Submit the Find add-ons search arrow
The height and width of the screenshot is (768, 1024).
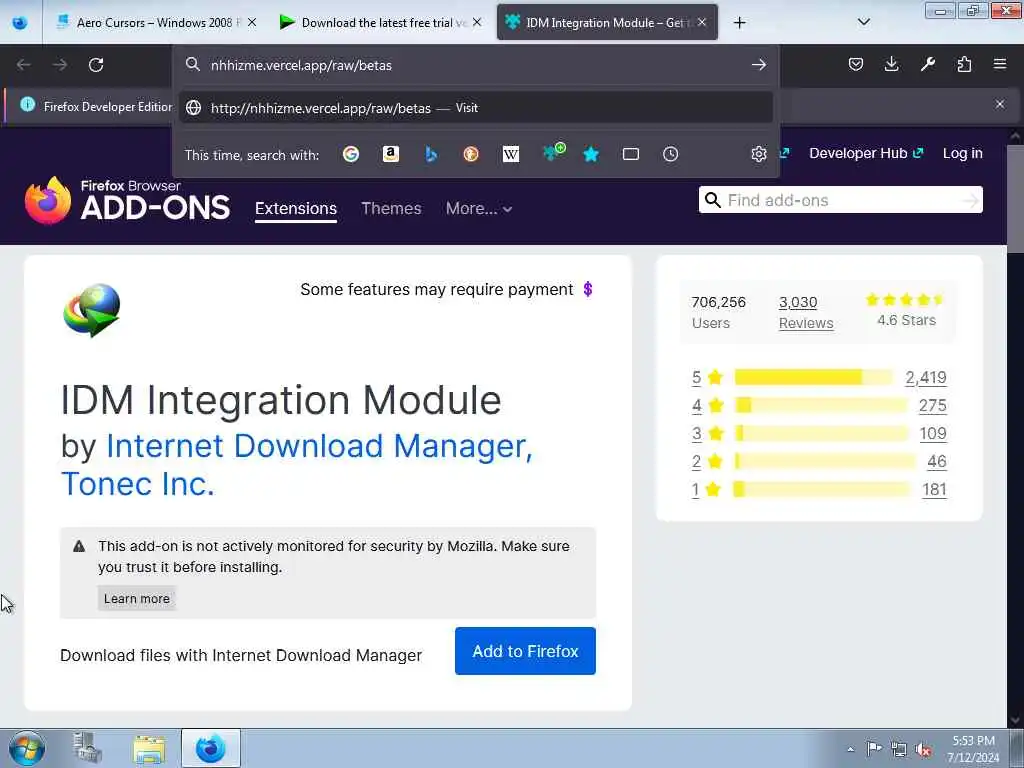[x=971, y=200]
